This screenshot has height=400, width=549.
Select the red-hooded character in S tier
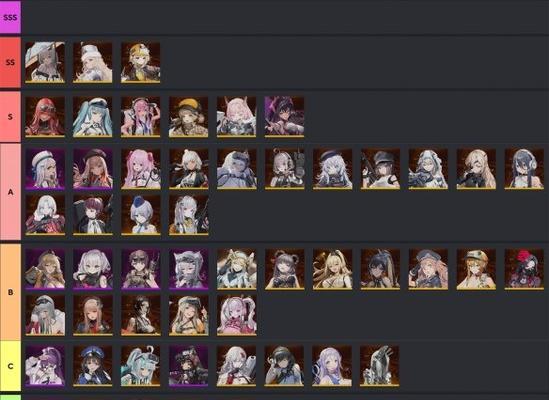tap(45, 117)
